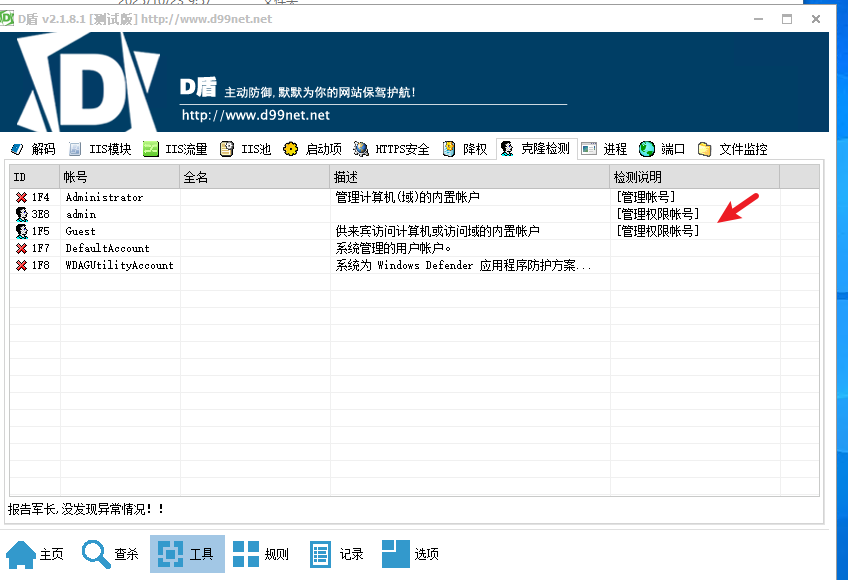The image size is (848, 580).
Task: Sort by 帐号 account column header
Action: pyautogui.click(x=120, y=177)
